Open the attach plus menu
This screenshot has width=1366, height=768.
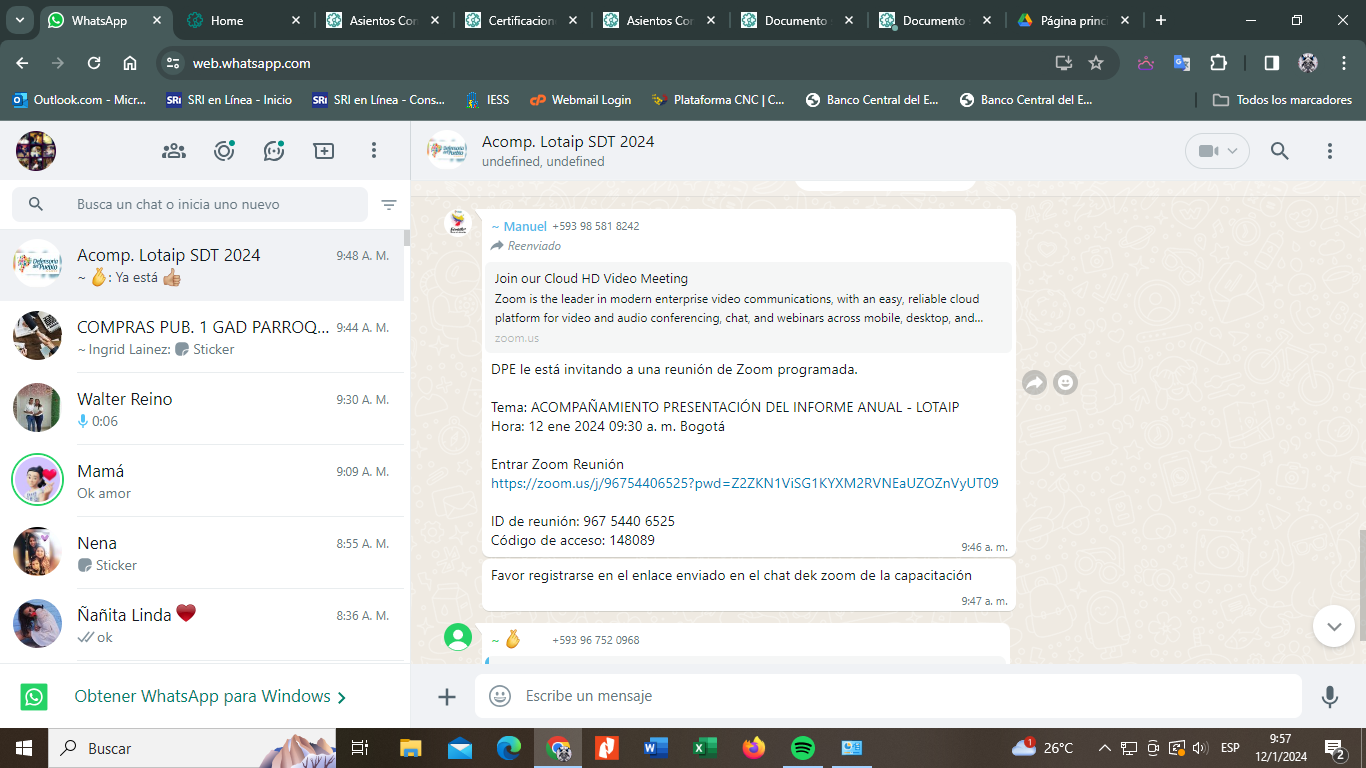tap(447, 697)
